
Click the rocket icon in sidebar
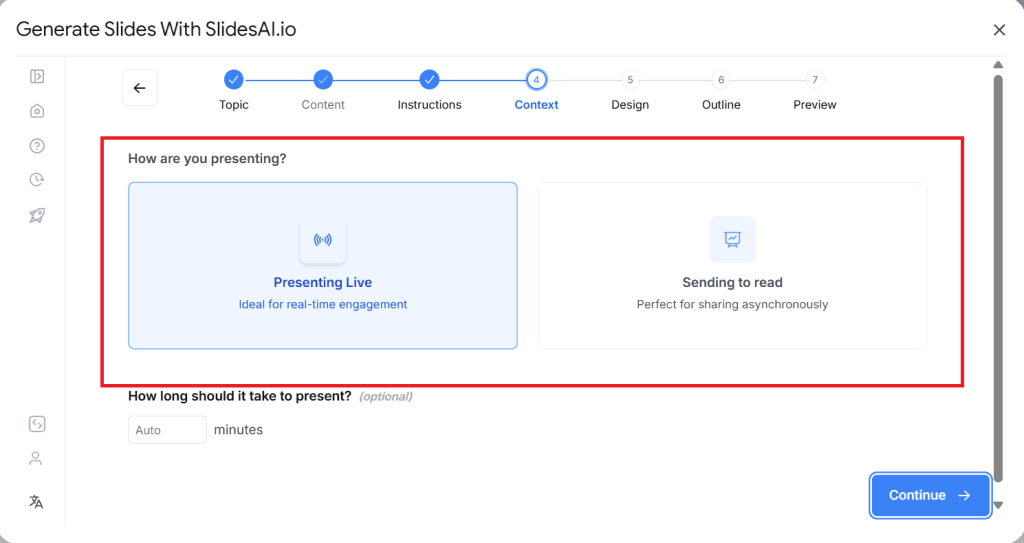pyautogui.click(x=37, y=215)
